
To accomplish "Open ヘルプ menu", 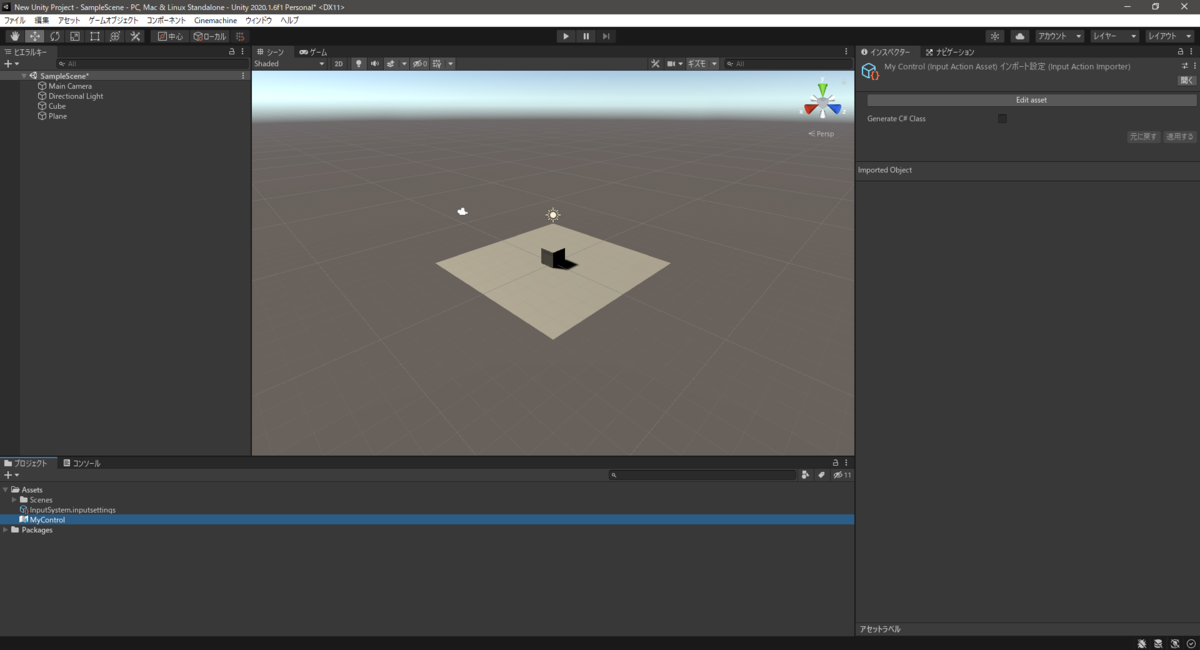I will pyautogui.click(x=289, y=20).
